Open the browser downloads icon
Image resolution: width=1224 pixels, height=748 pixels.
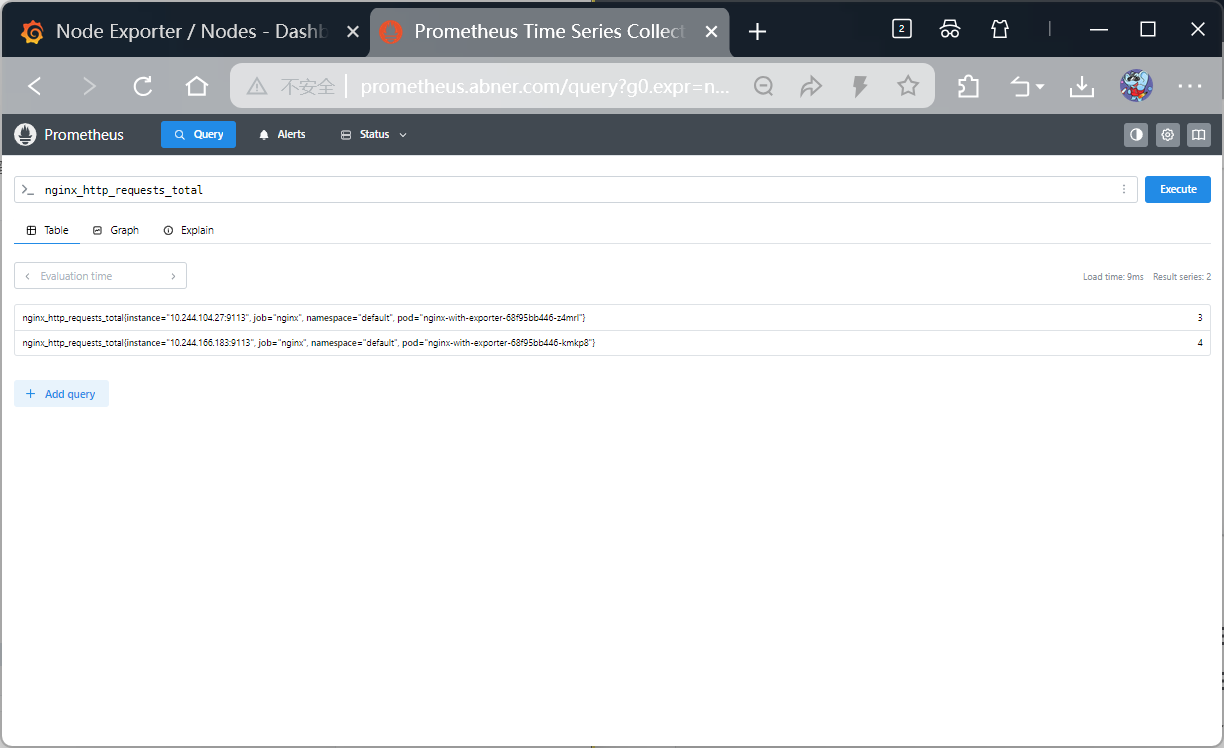coord(1082,87)
